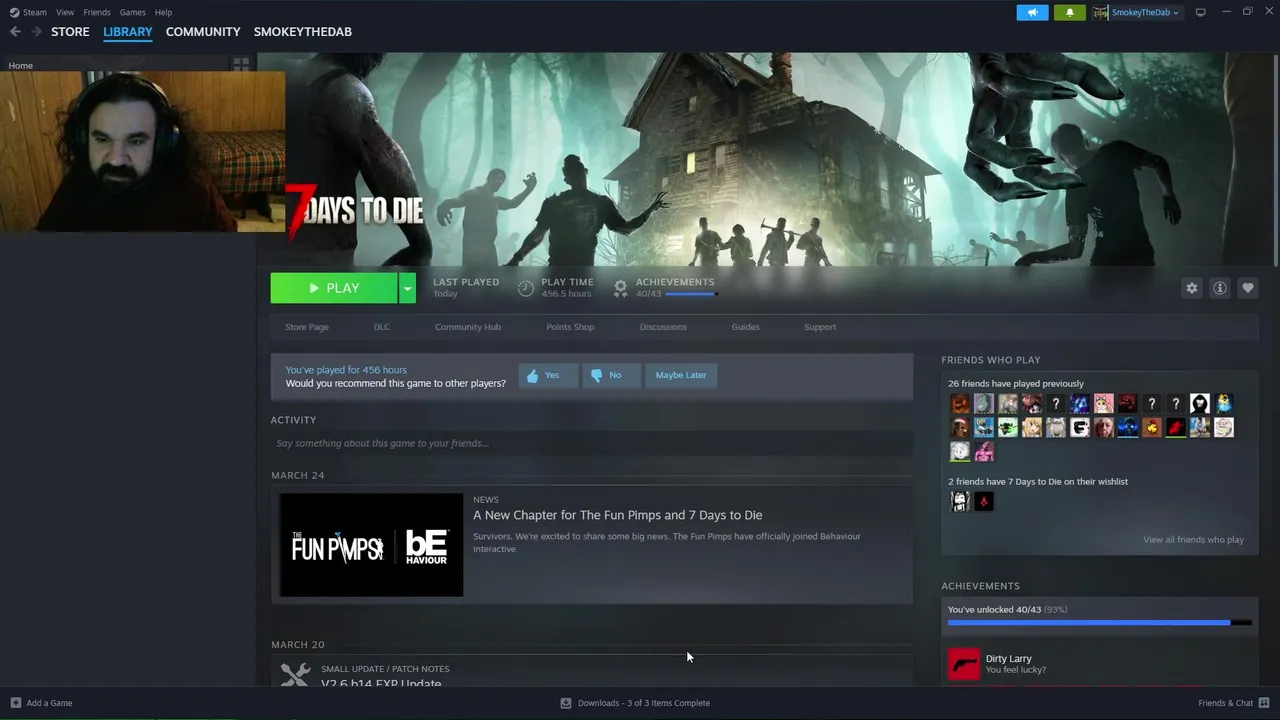Click the Downloads status icon
This screenshot has width=1280, height=720.
tap(566, 703)
